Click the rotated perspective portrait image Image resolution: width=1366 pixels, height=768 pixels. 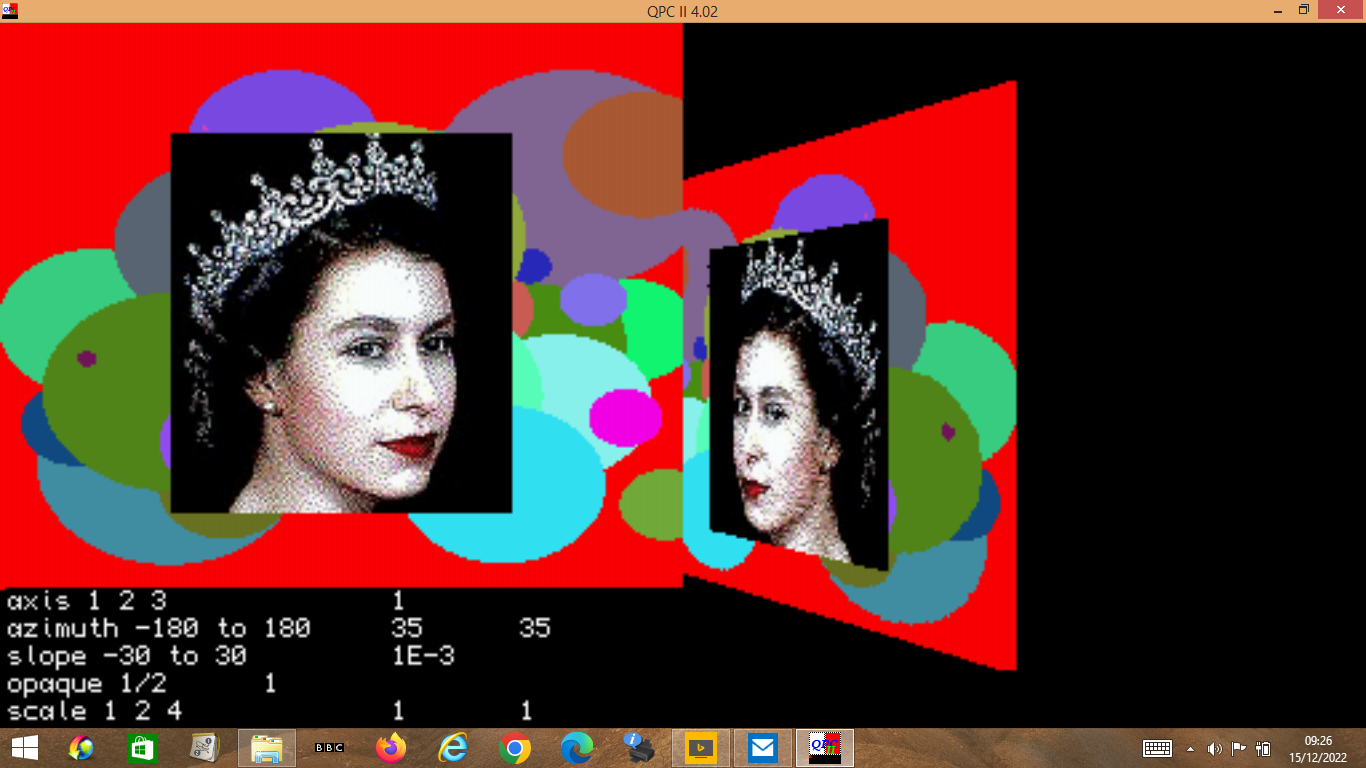tap(798, 395)
